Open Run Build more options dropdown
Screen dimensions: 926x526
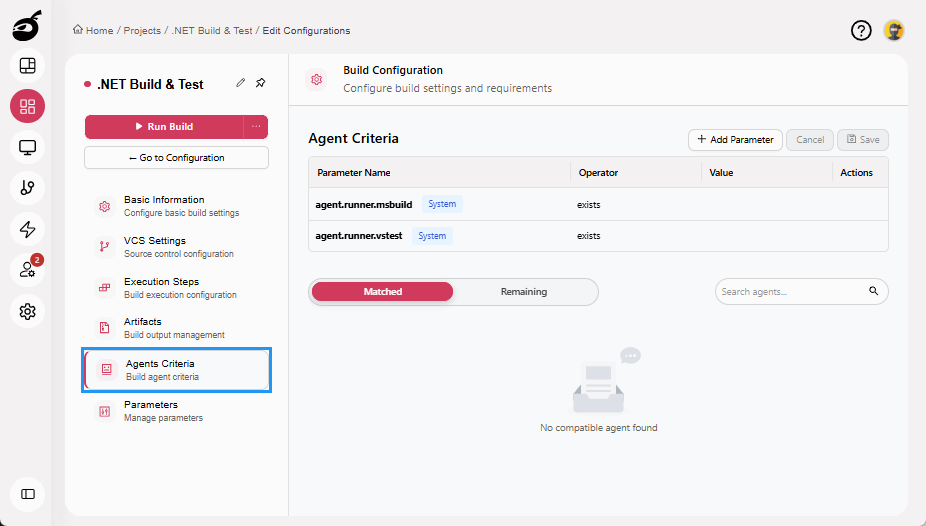pyautogui.click(x=256, y=126)
